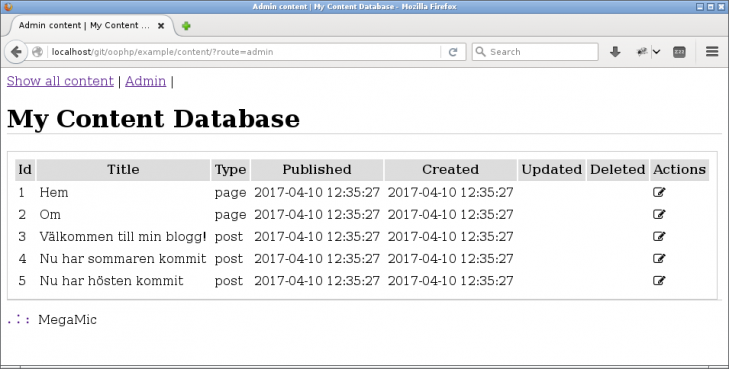The image size is (729, 369).
Task: Click 'My Content Database' heading
Action: tap(153, 119)
